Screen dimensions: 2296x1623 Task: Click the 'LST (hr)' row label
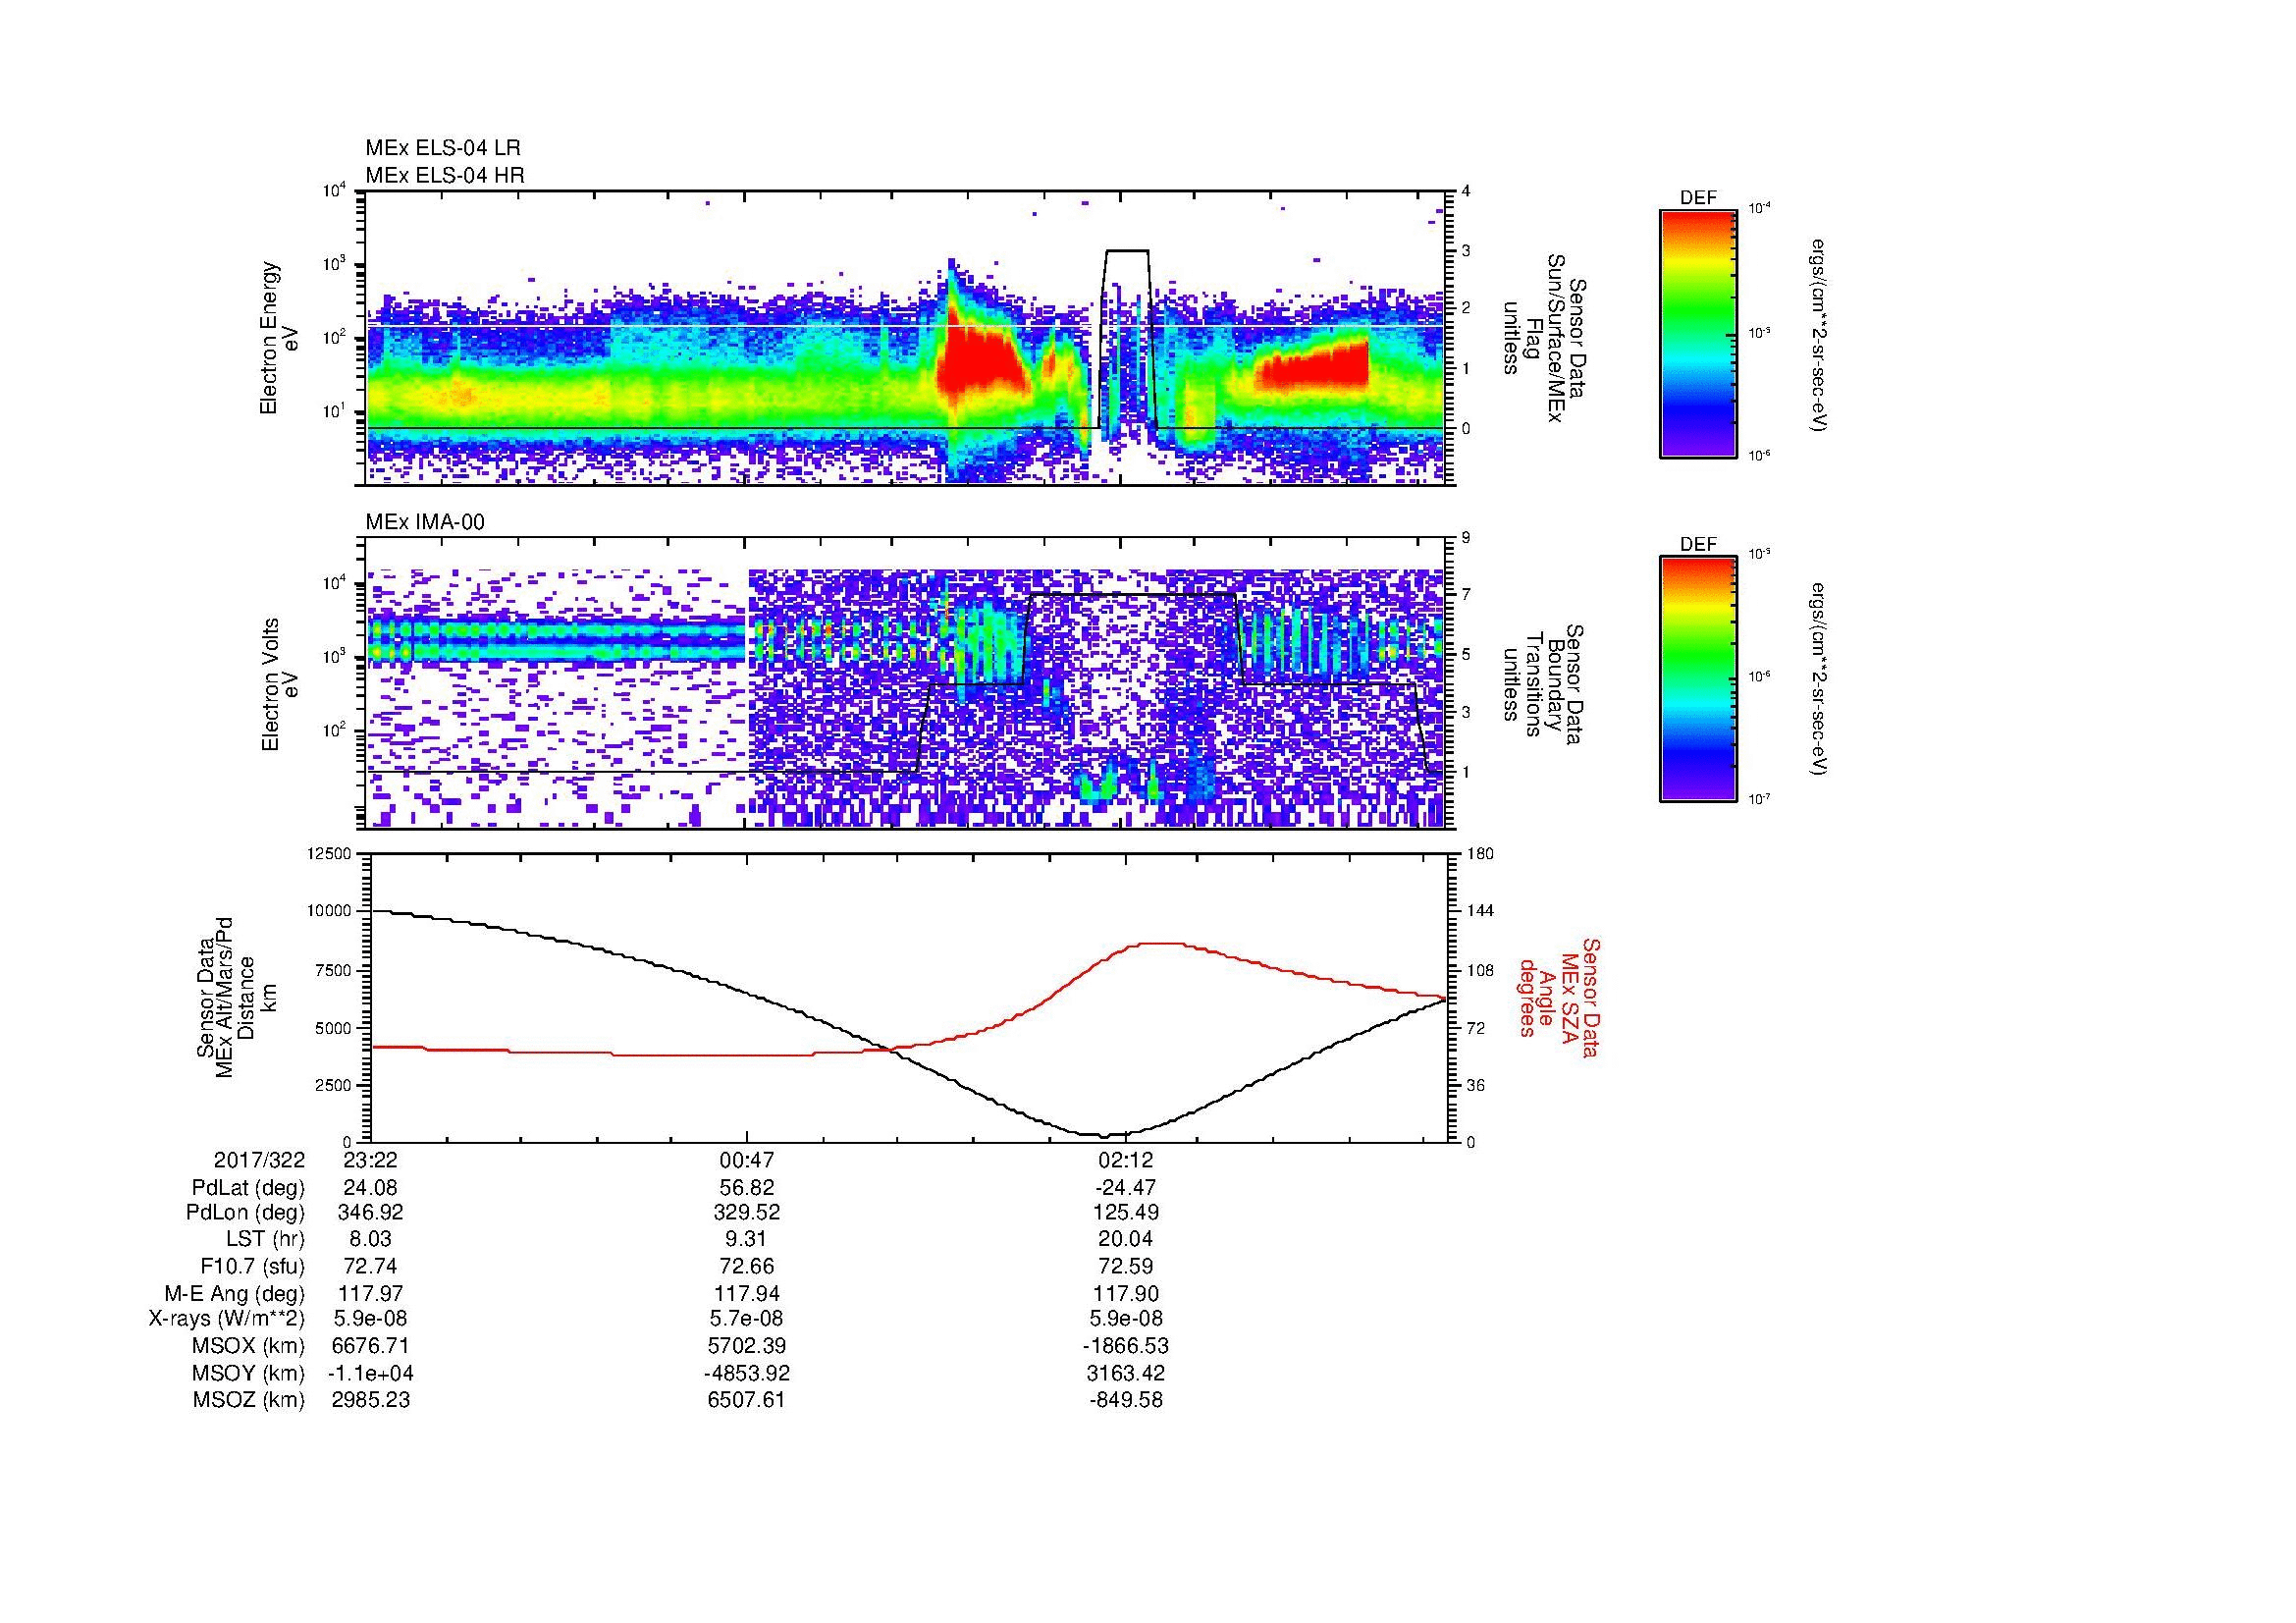pyautogui.click(x=265, y=1239)
